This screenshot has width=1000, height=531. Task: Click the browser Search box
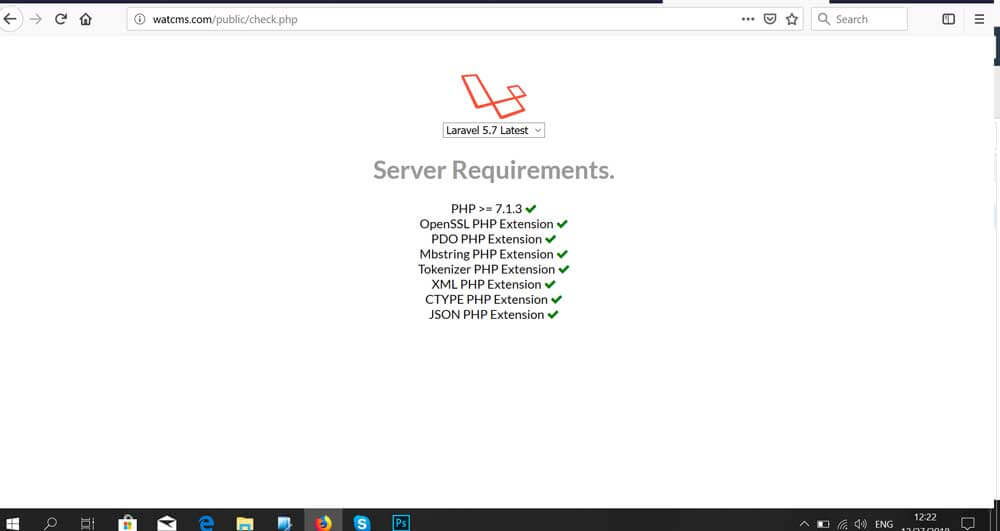coord(859,19)
